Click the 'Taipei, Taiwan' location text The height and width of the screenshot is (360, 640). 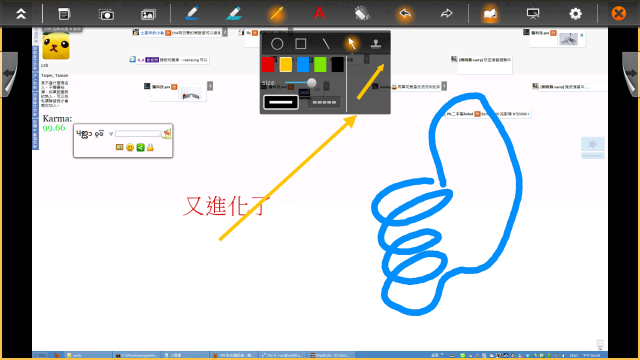[x=54, y=76]
